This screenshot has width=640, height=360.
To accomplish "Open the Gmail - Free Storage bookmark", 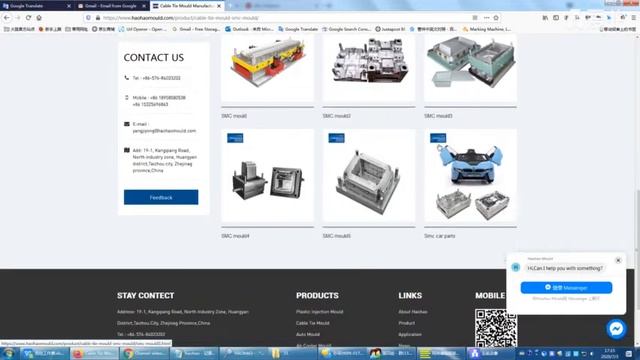I will 196,29.
